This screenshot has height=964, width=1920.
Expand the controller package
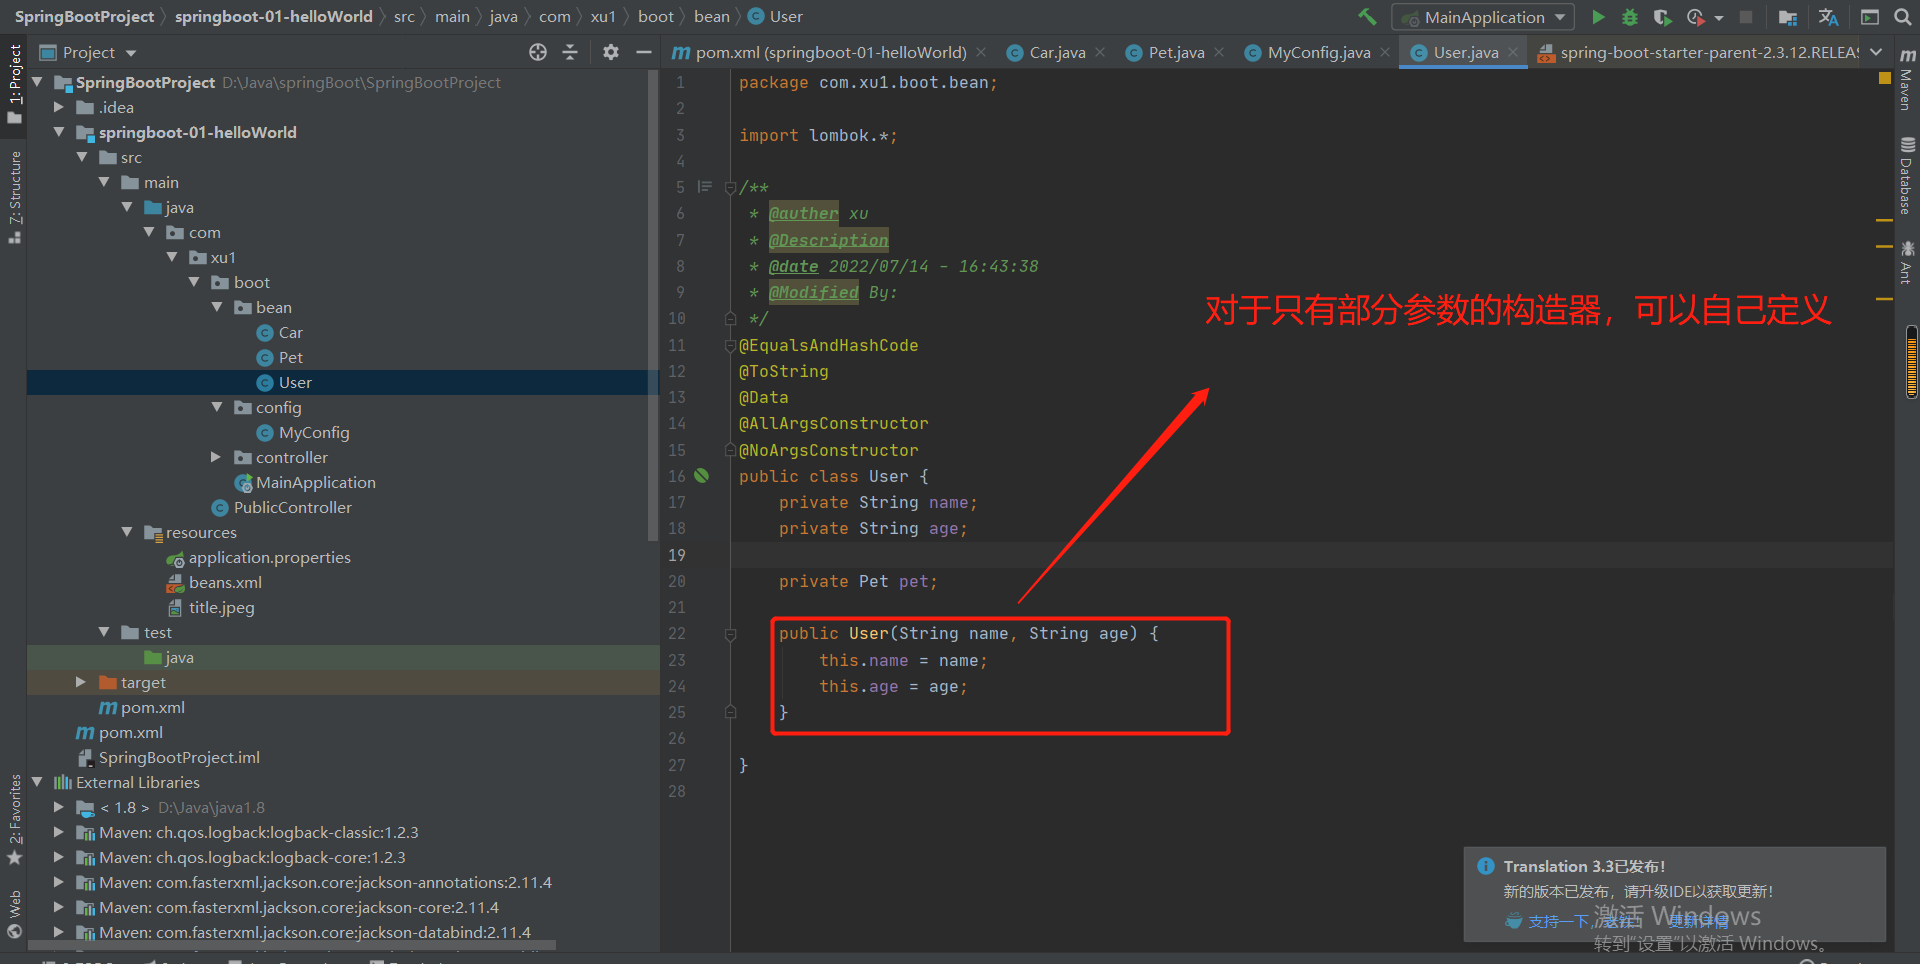point(216,457)
